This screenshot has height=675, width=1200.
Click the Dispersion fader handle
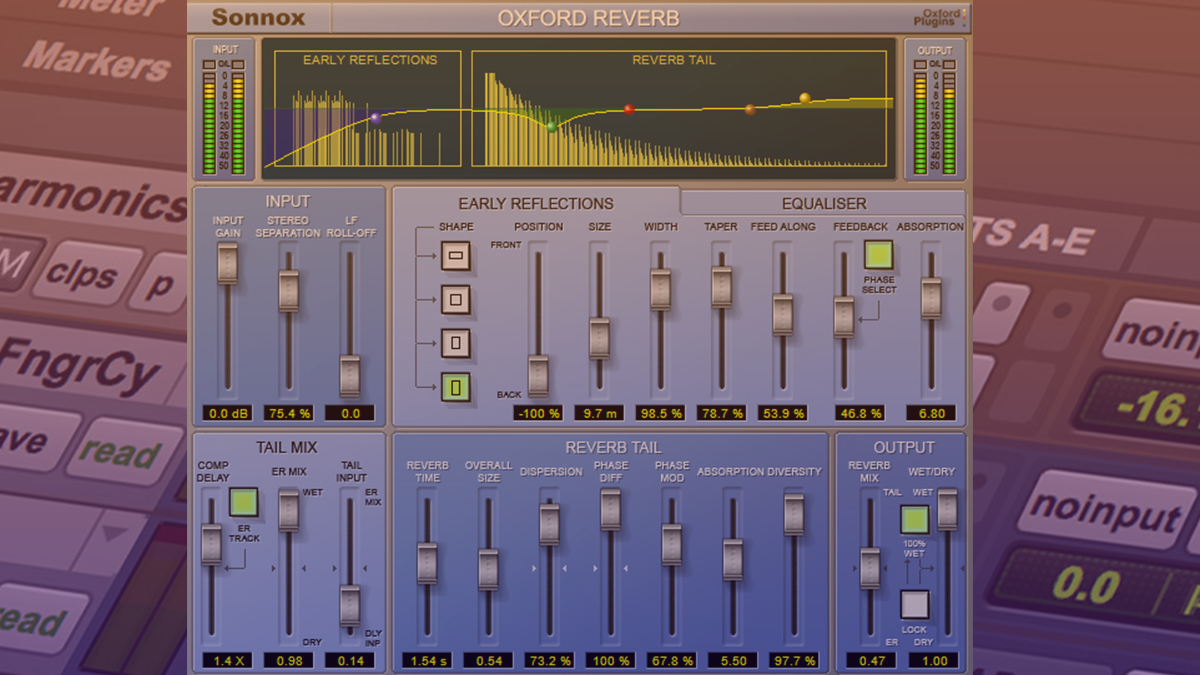click(x=549, y=524)
